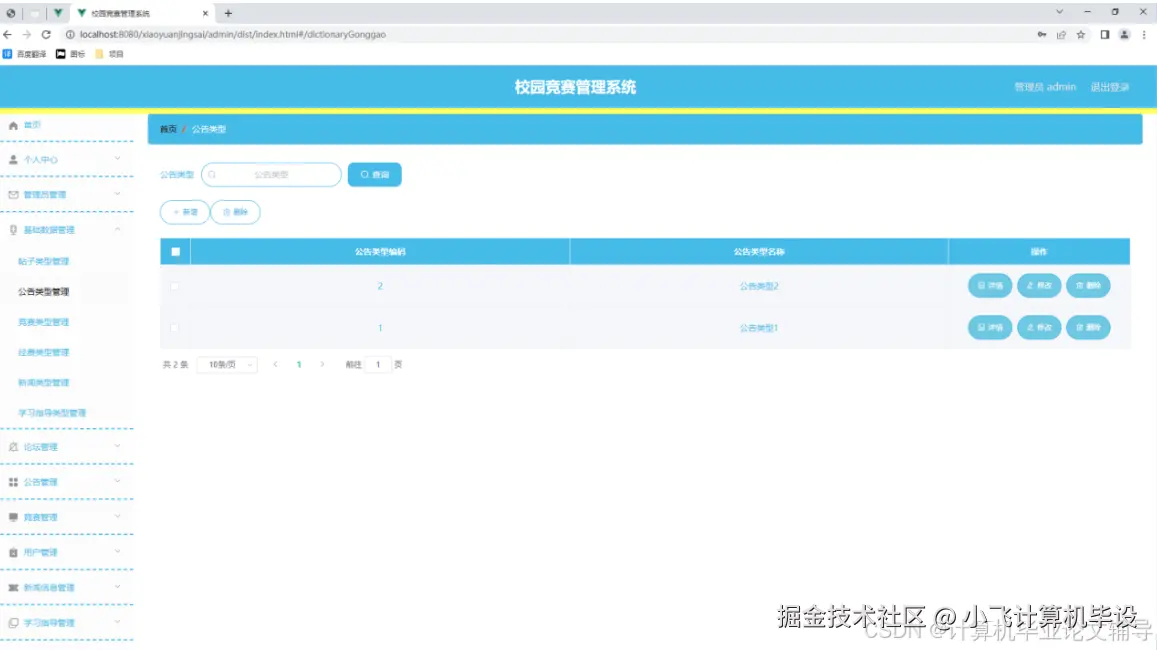Screen dimensions: 1157x650
Task: Click the 个人中心 person icon
Action: [x=14, y=158]
